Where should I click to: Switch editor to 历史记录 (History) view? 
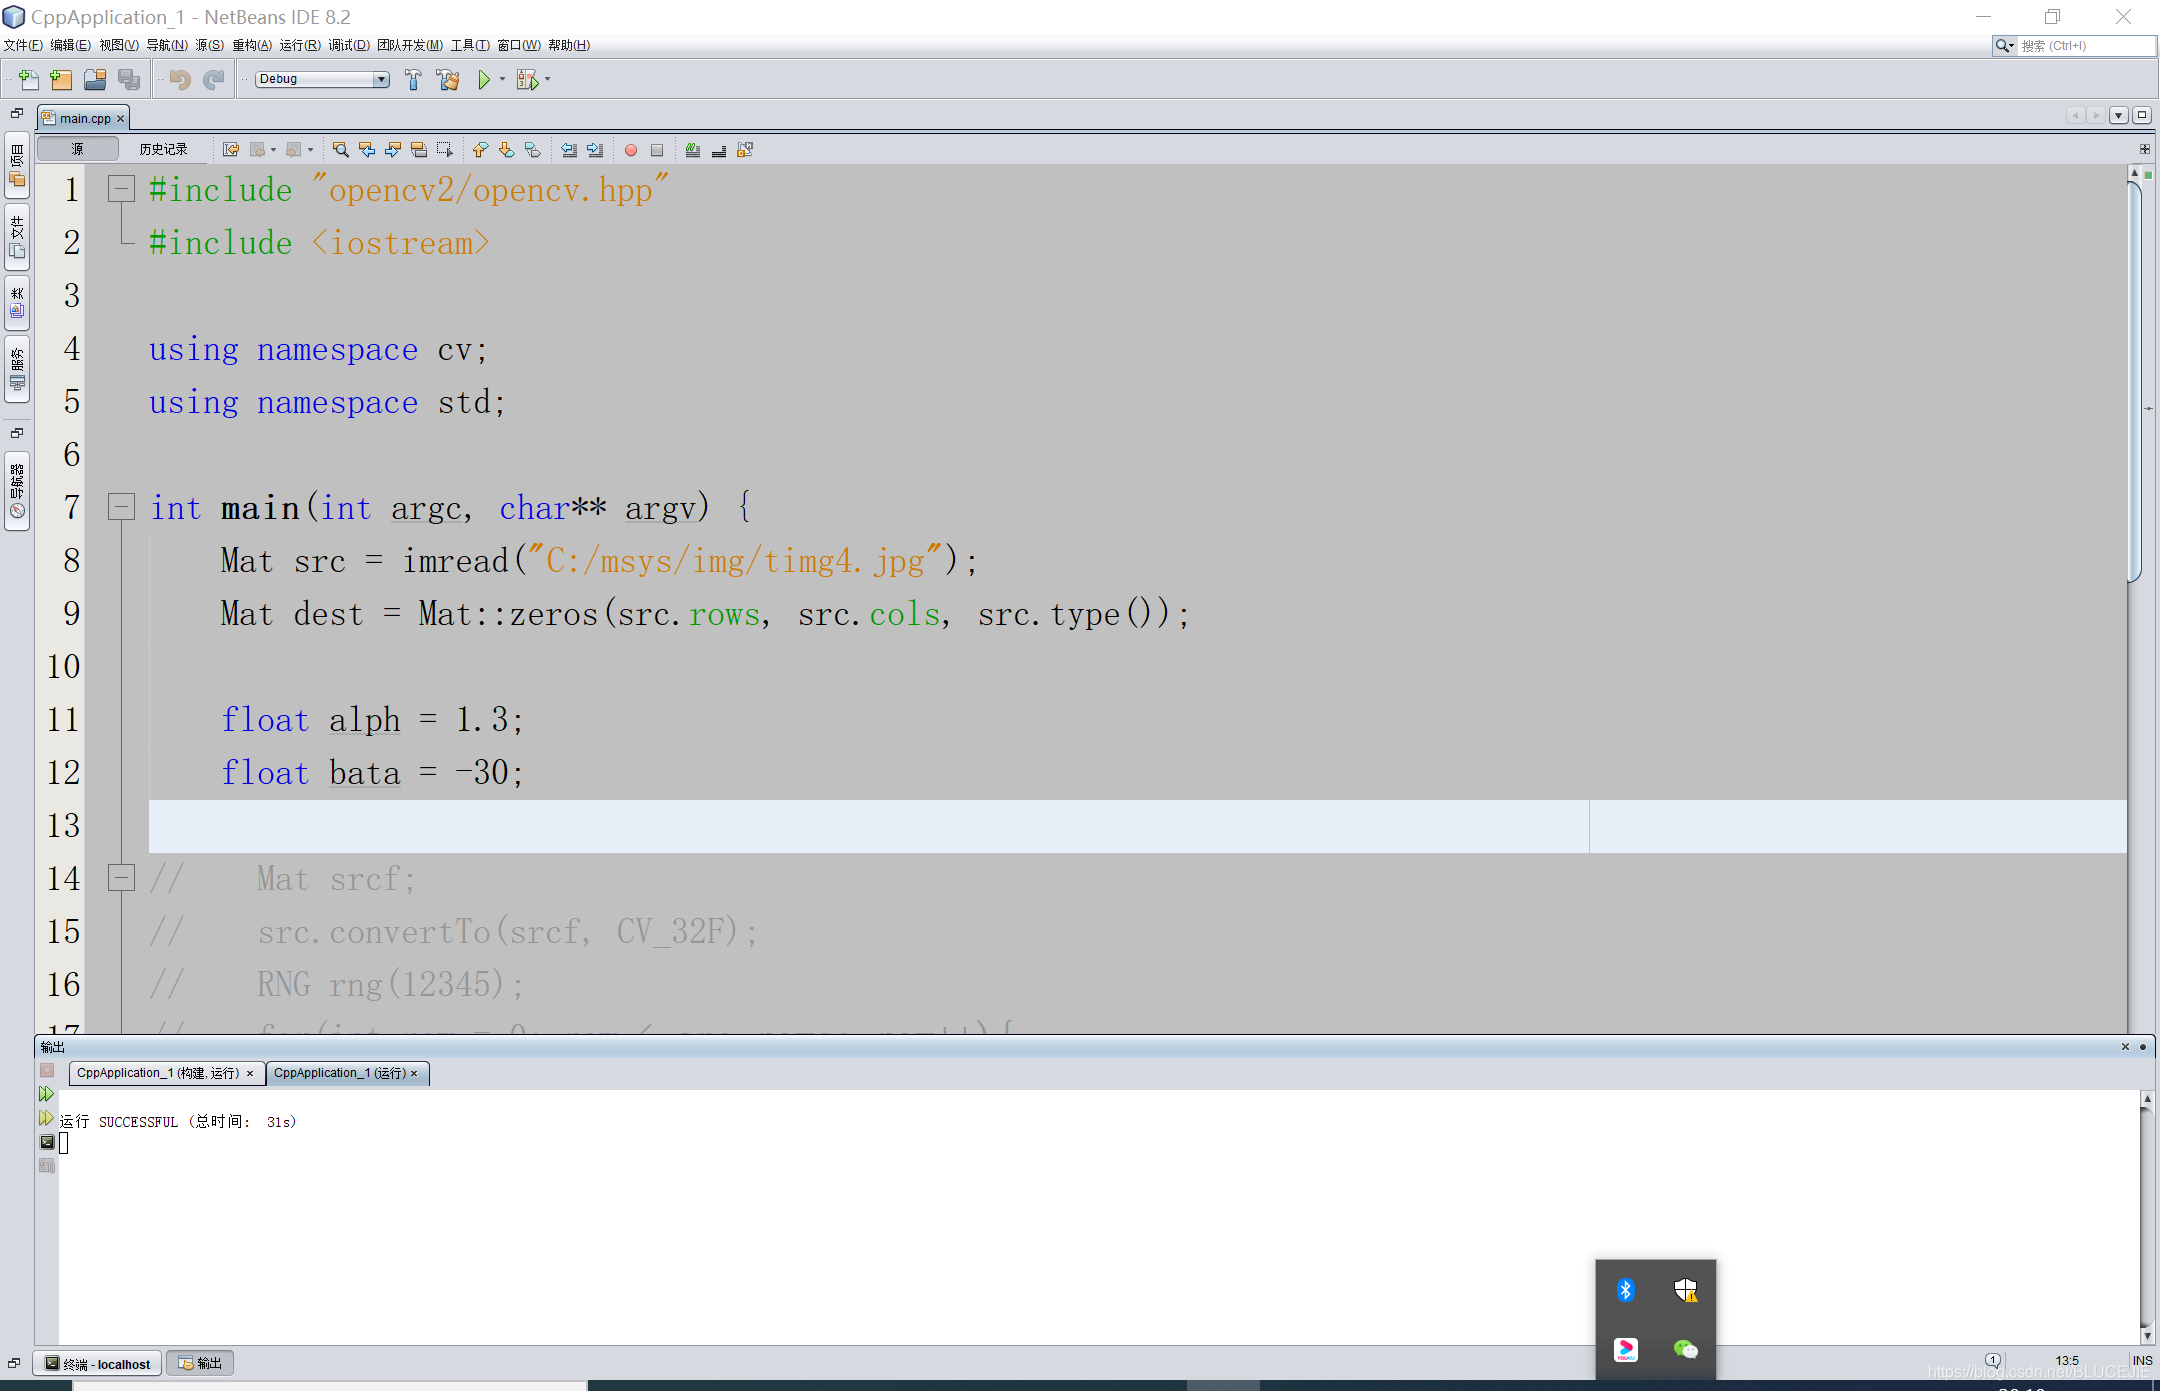[164, 149]
